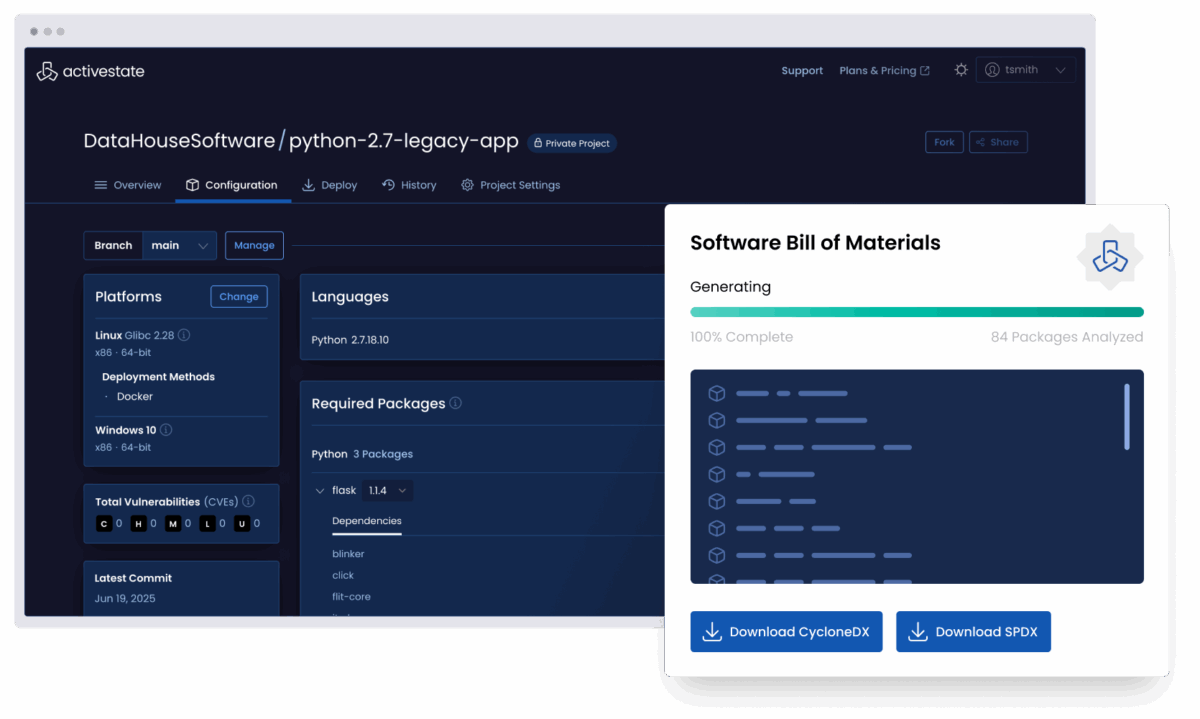The width and height of the screenshot is (1200, 719).
Task: Toggle the light/dark theme sun icon
Action: pos(961,70)
